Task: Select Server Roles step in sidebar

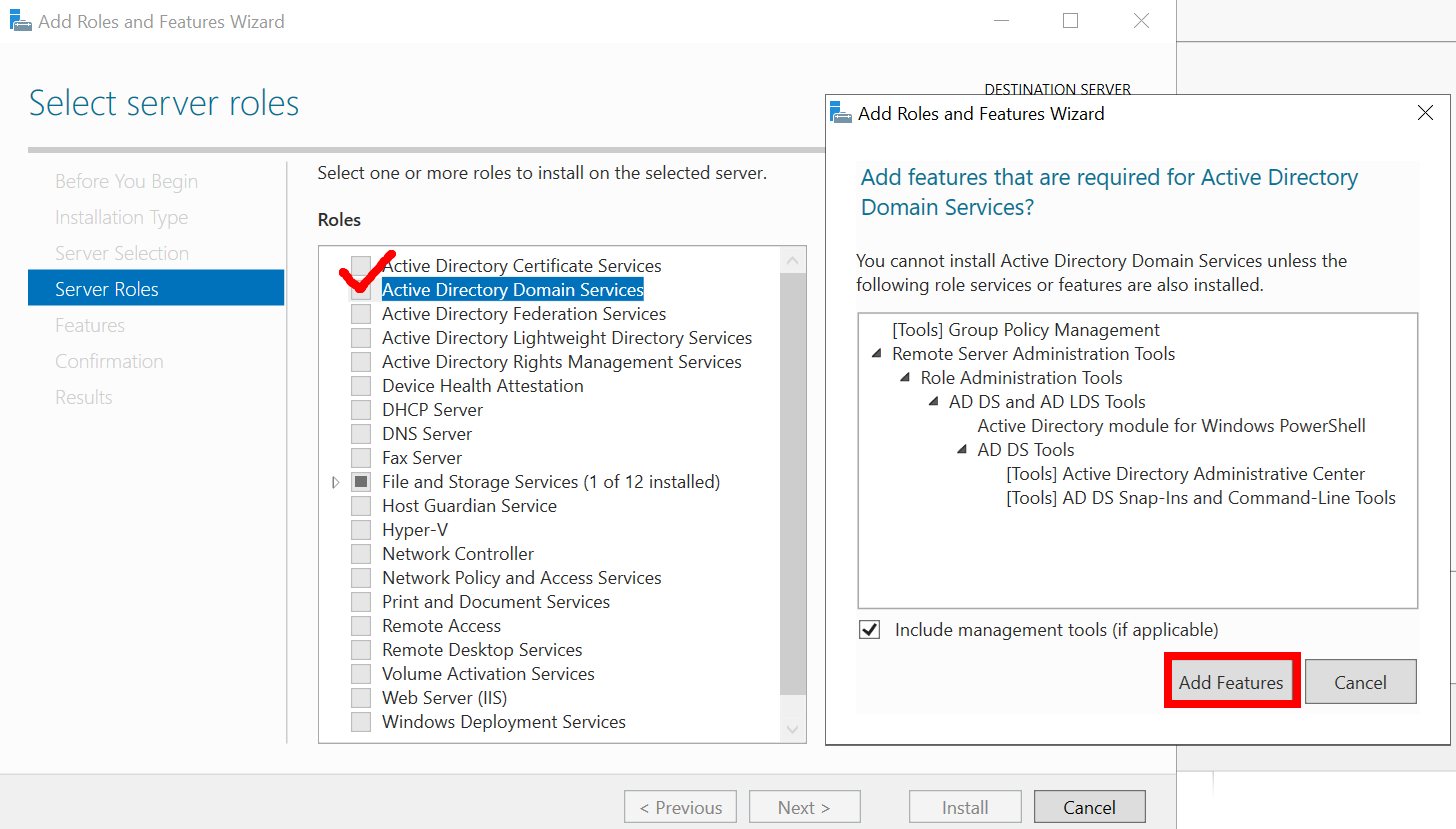Action: coord(156,289)
